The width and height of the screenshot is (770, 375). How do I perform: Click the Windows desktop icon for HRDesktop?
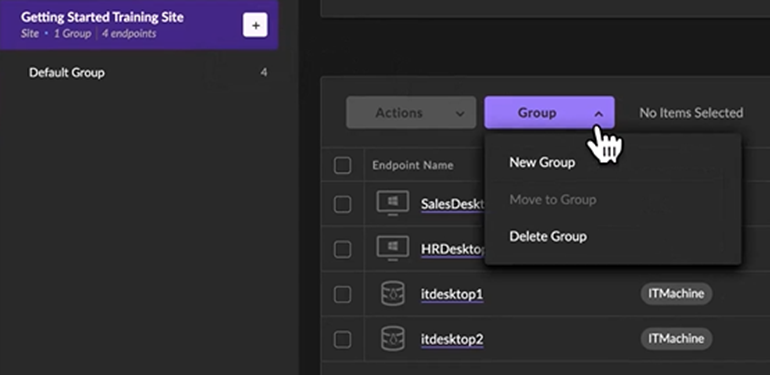pyautogui.click(x=393, y=248)
